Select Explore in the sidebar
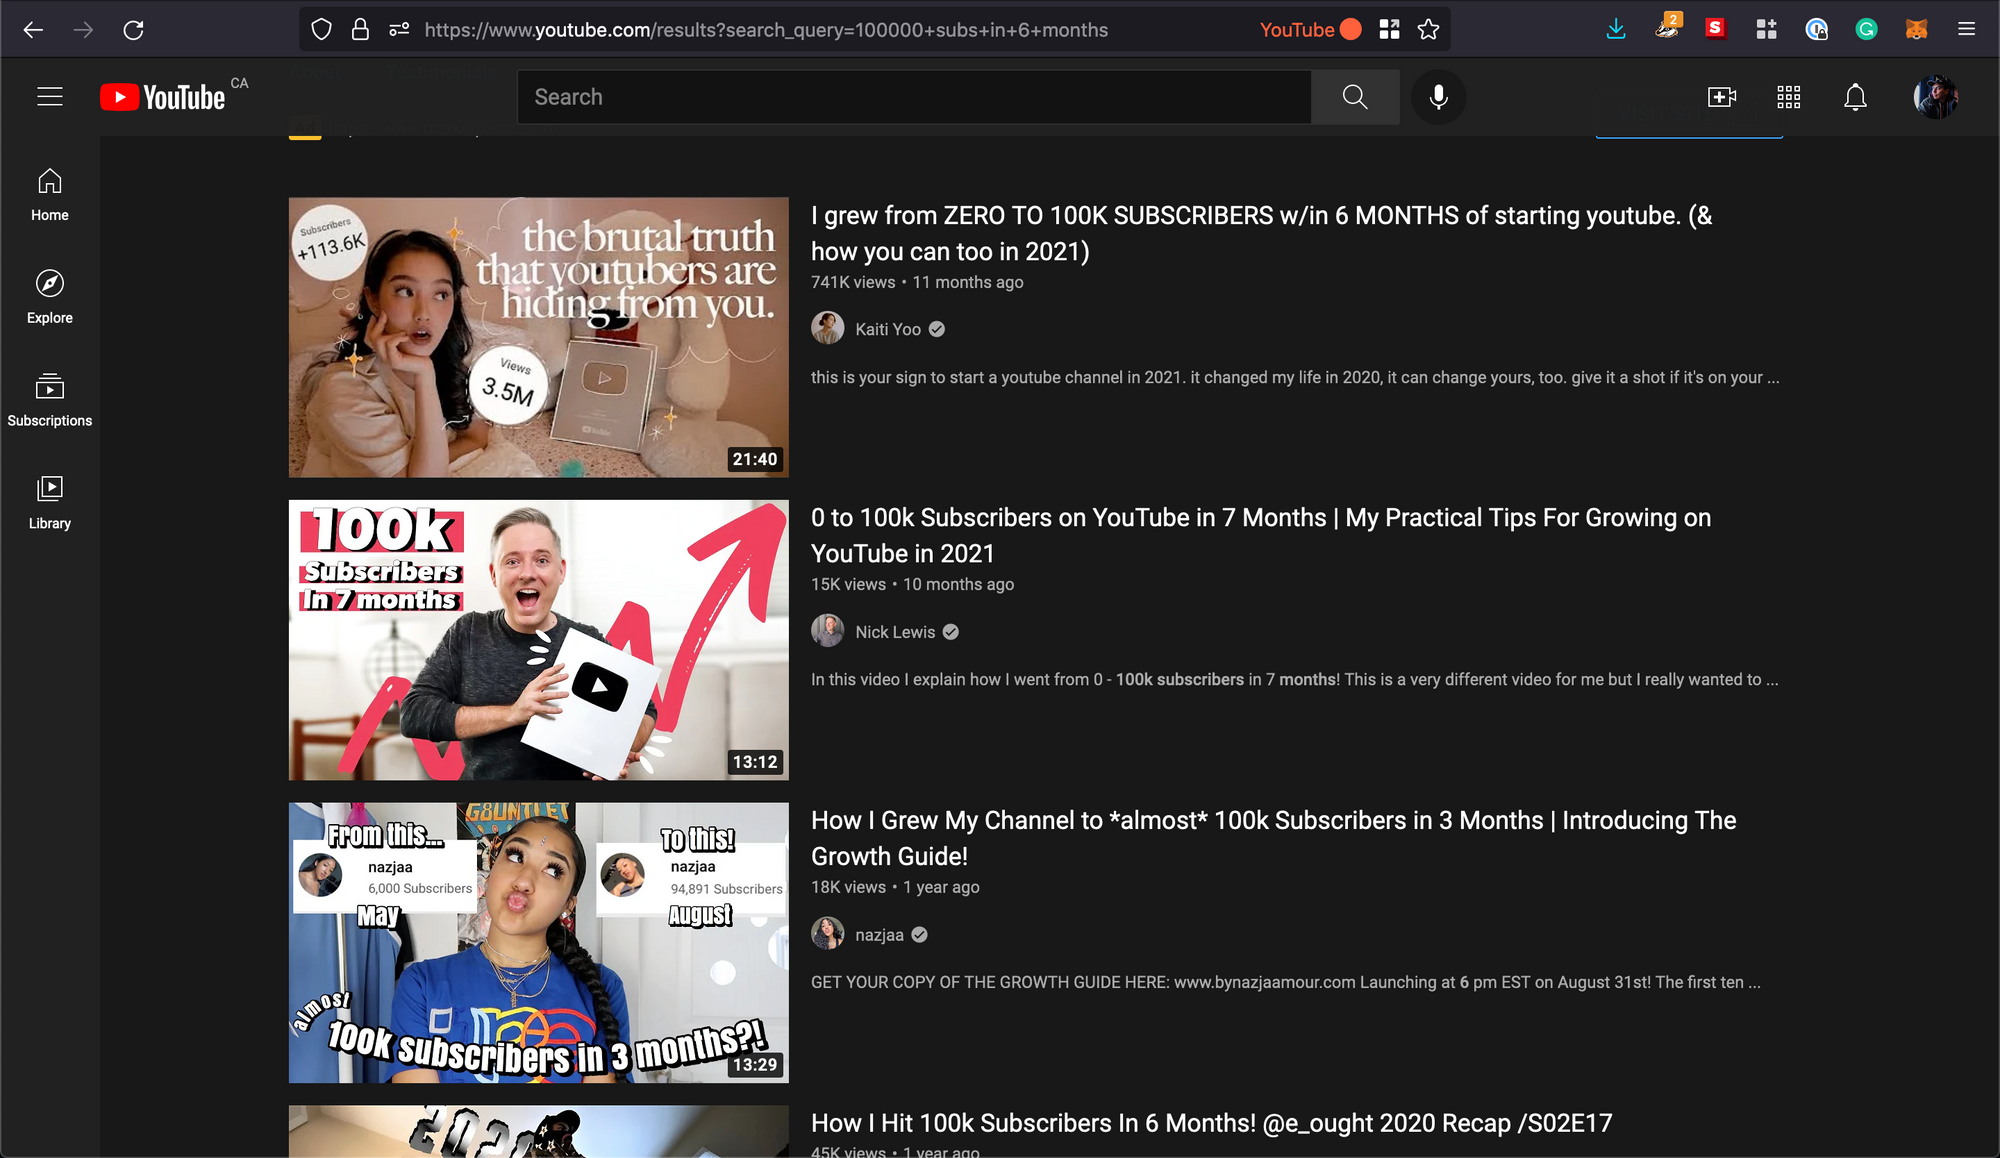 pyautogui.click(x=50, y=298)
